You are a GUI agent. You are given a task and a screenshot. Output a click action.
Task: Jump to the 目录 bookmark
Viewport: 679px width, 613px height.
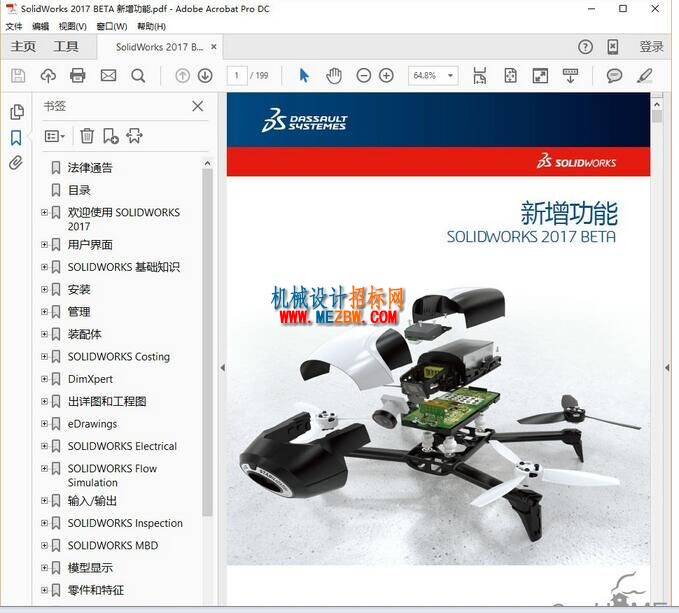pyautogui.click(x=79, y=190)
